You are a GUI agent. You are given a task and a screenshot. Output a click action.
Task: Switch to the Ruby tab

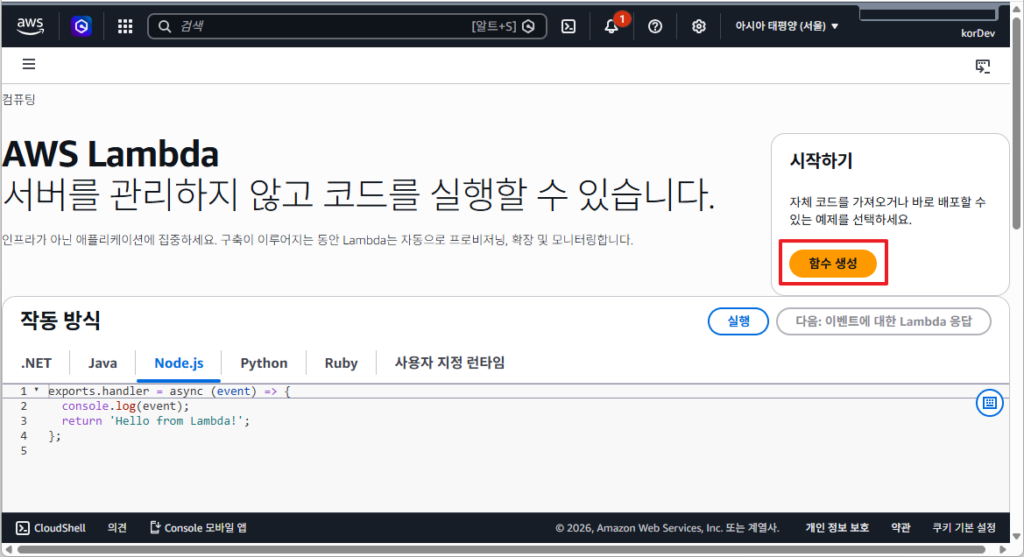341,363
